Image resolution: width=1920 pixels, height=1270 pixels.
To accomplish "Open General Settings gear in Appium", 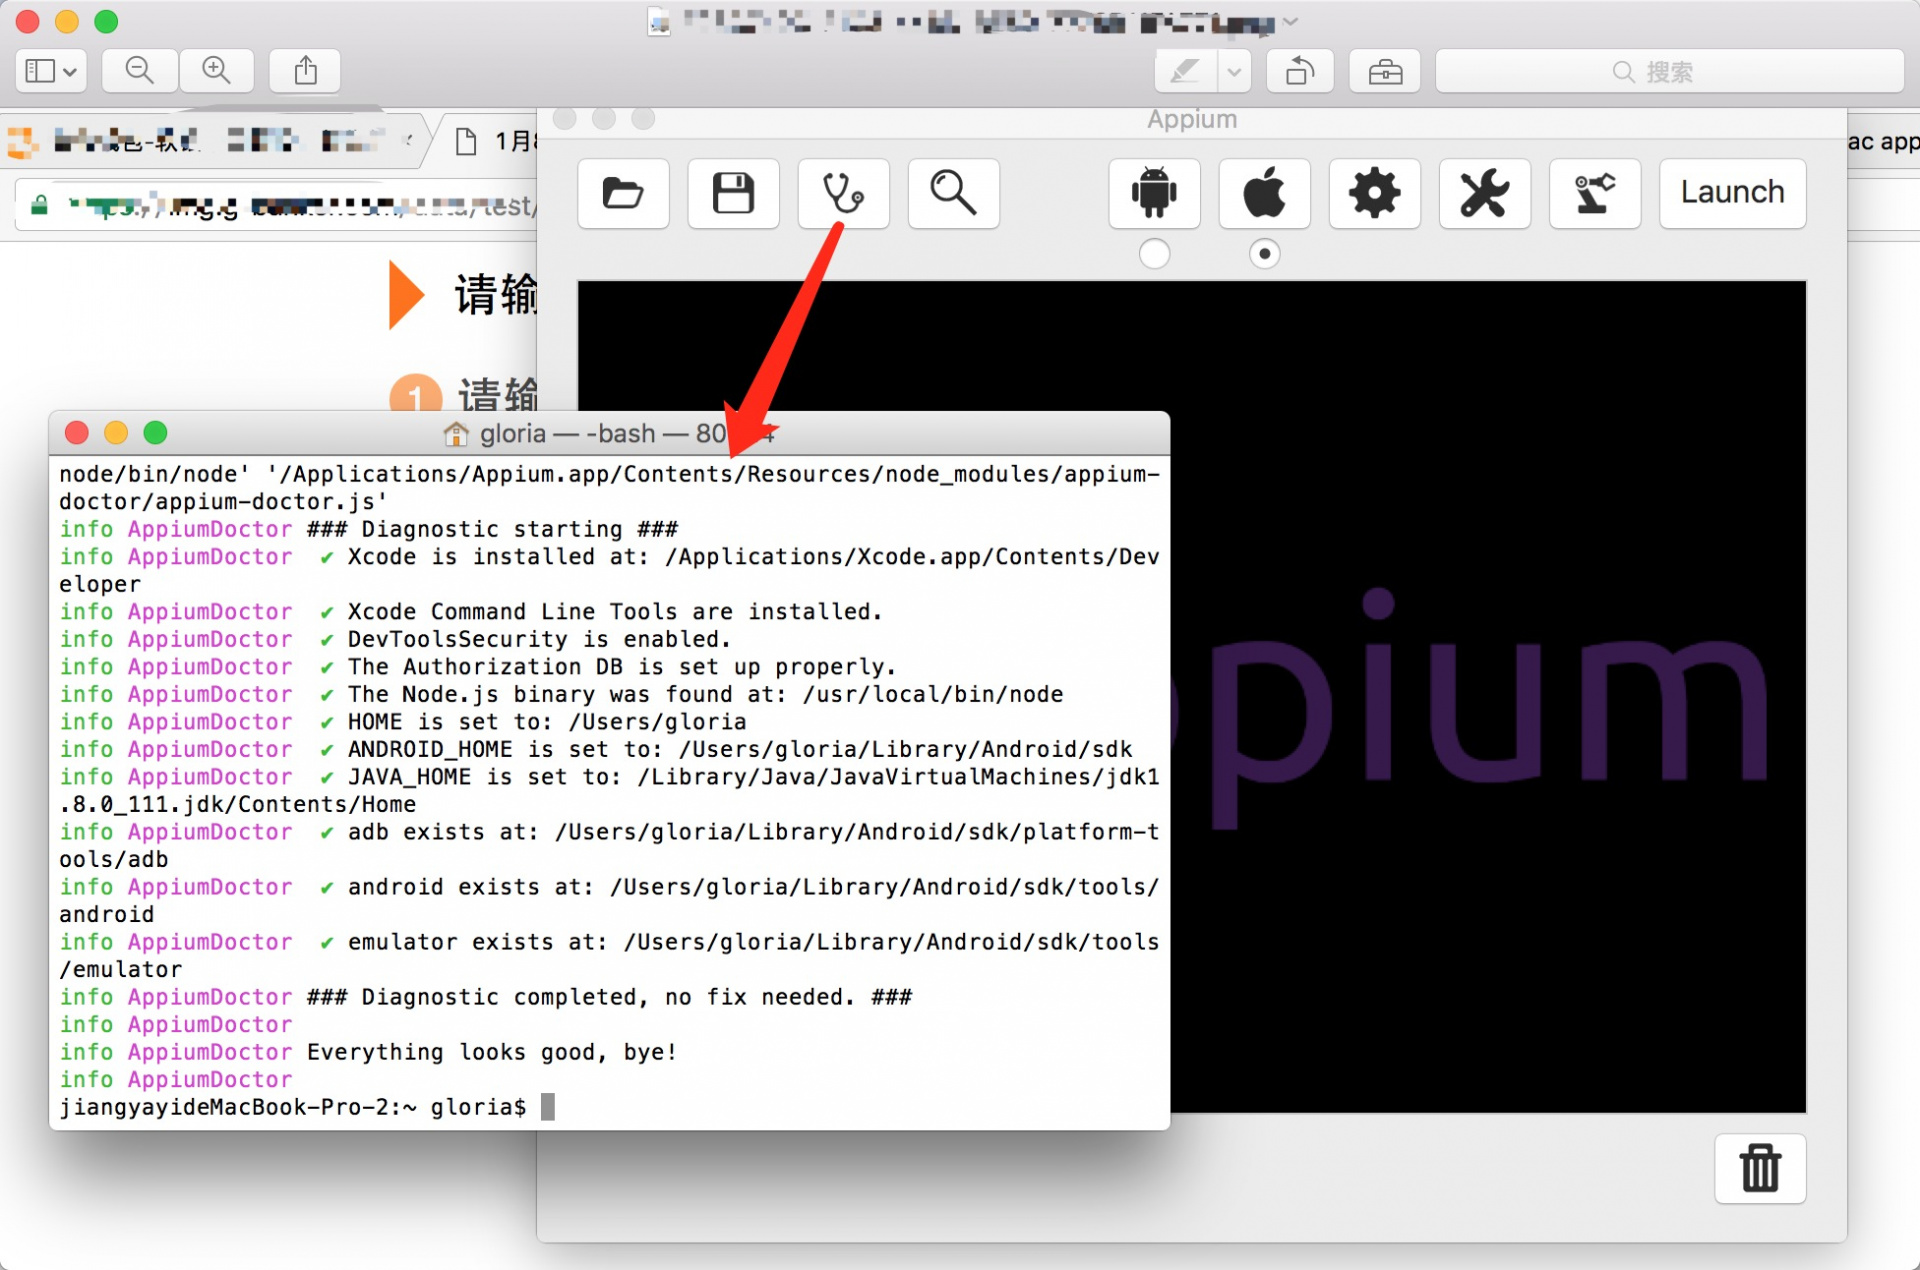I will click(x=1374, y=193).
